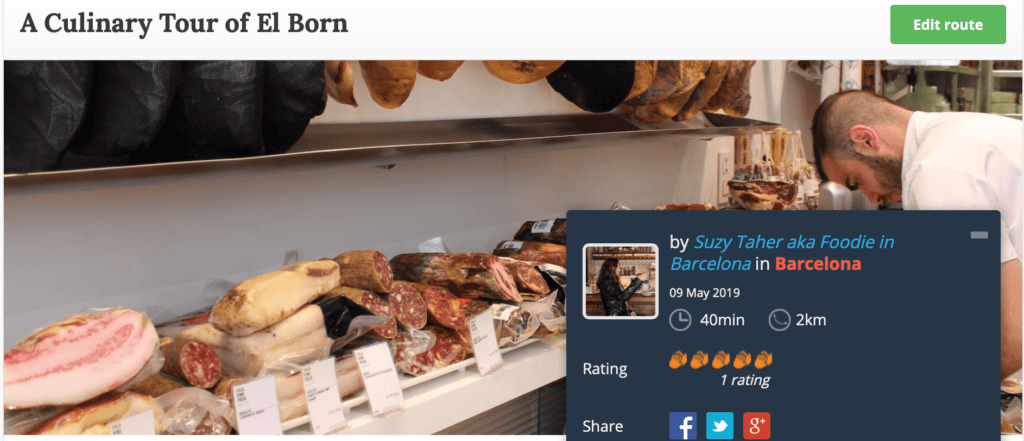Click the '1 rating' count text
Image resolution: width=1024 pixels, height=441 pixels.
[x=744, y=380]
